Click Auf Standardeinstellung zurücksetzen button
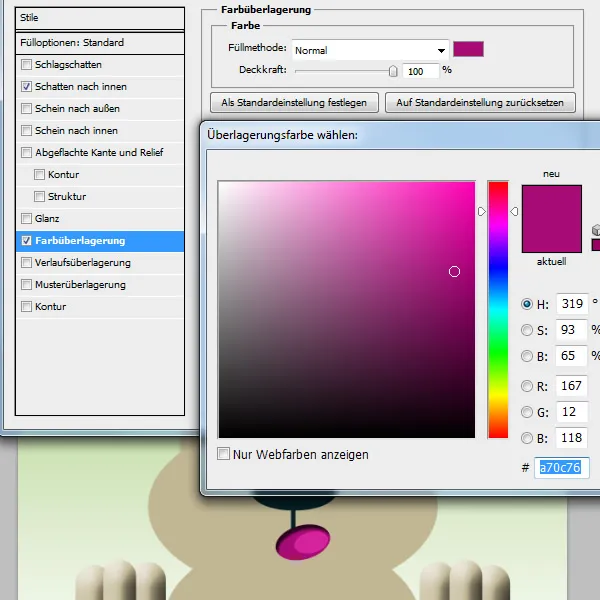600x600 pixels. (x=480, y=103)
